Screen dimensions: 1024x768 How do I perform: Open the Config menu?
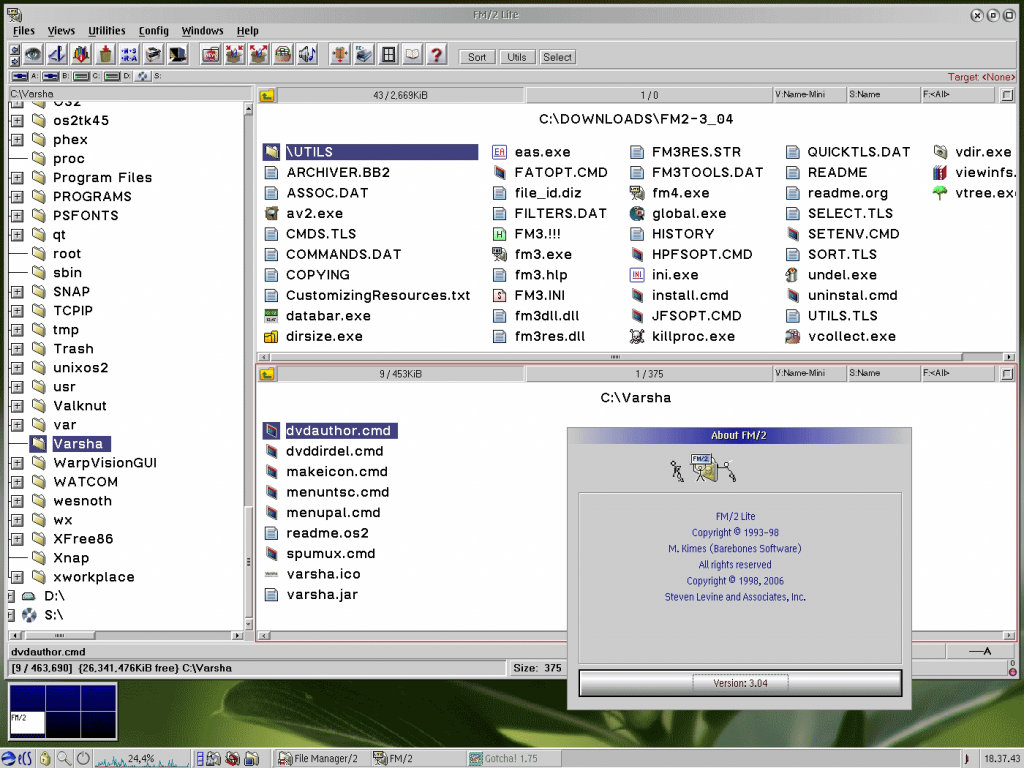click(x=153, y=31)
